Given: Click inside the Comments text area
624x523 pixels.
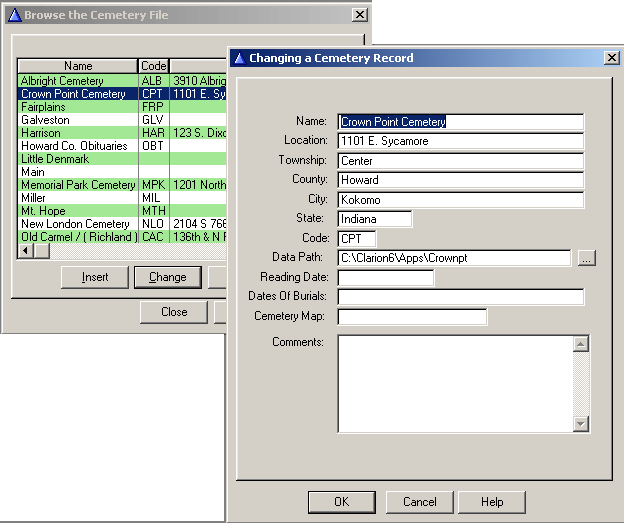Looking at the screenshot, I should pyautogui.click(x=455, y=383).
